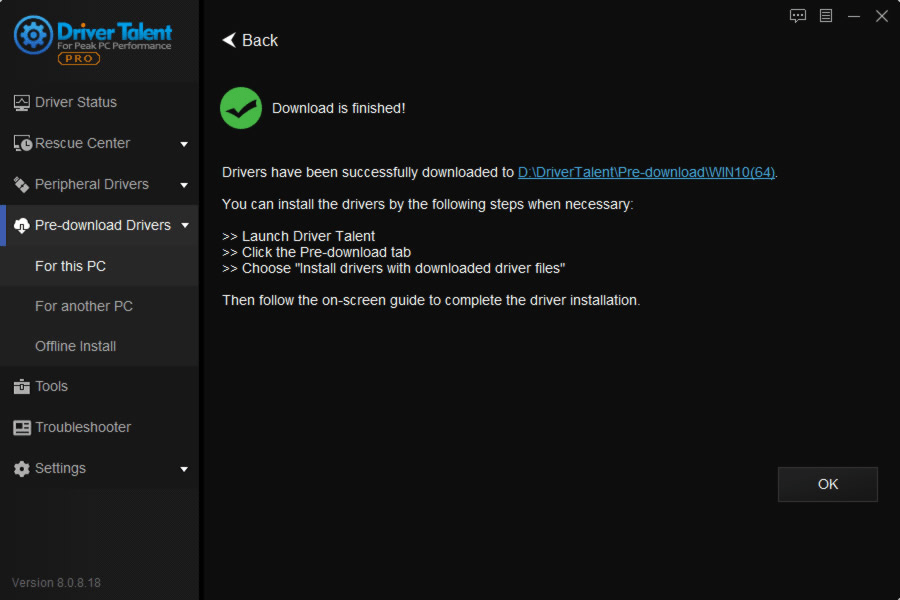Click the Download is finished! message

click(339, 109)
